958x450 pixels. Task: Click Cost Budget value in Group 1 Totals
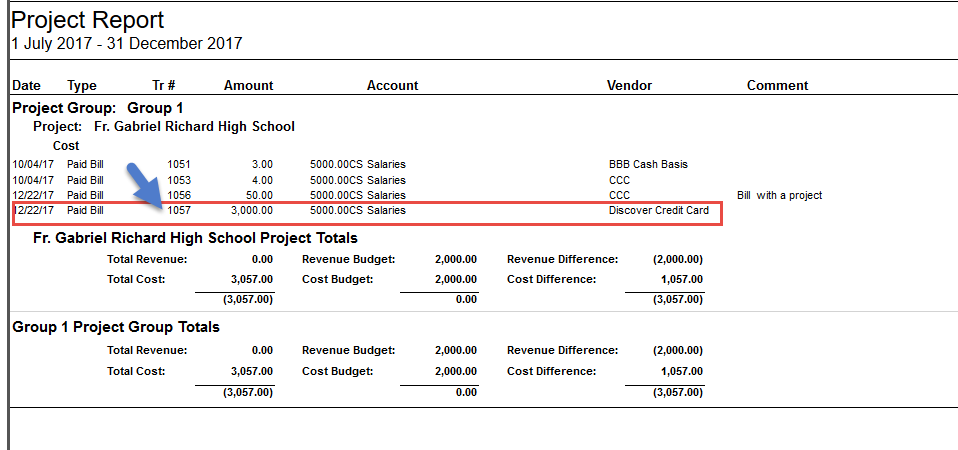tap(456, 371)
